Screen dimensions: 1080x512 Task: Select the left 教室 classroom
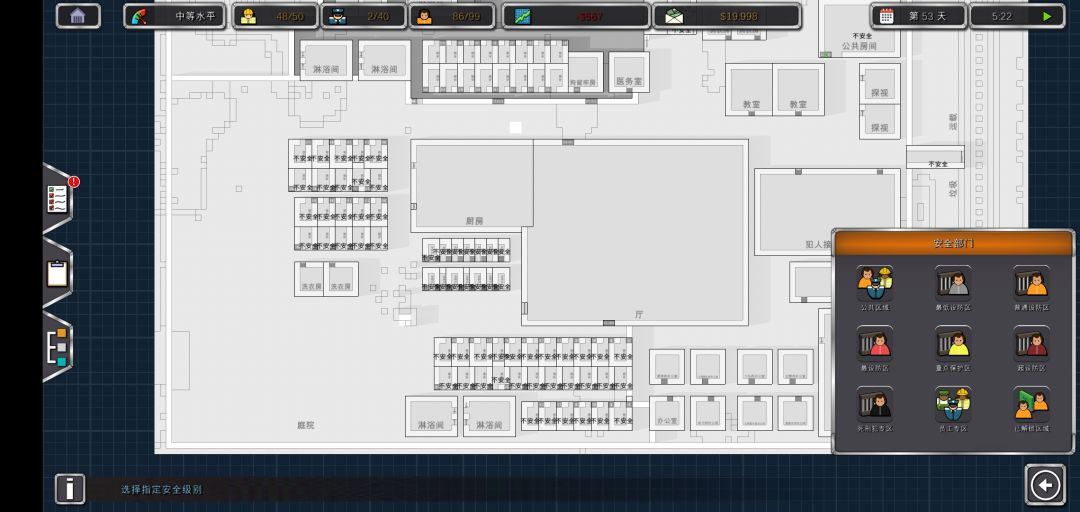pos(750,90)
